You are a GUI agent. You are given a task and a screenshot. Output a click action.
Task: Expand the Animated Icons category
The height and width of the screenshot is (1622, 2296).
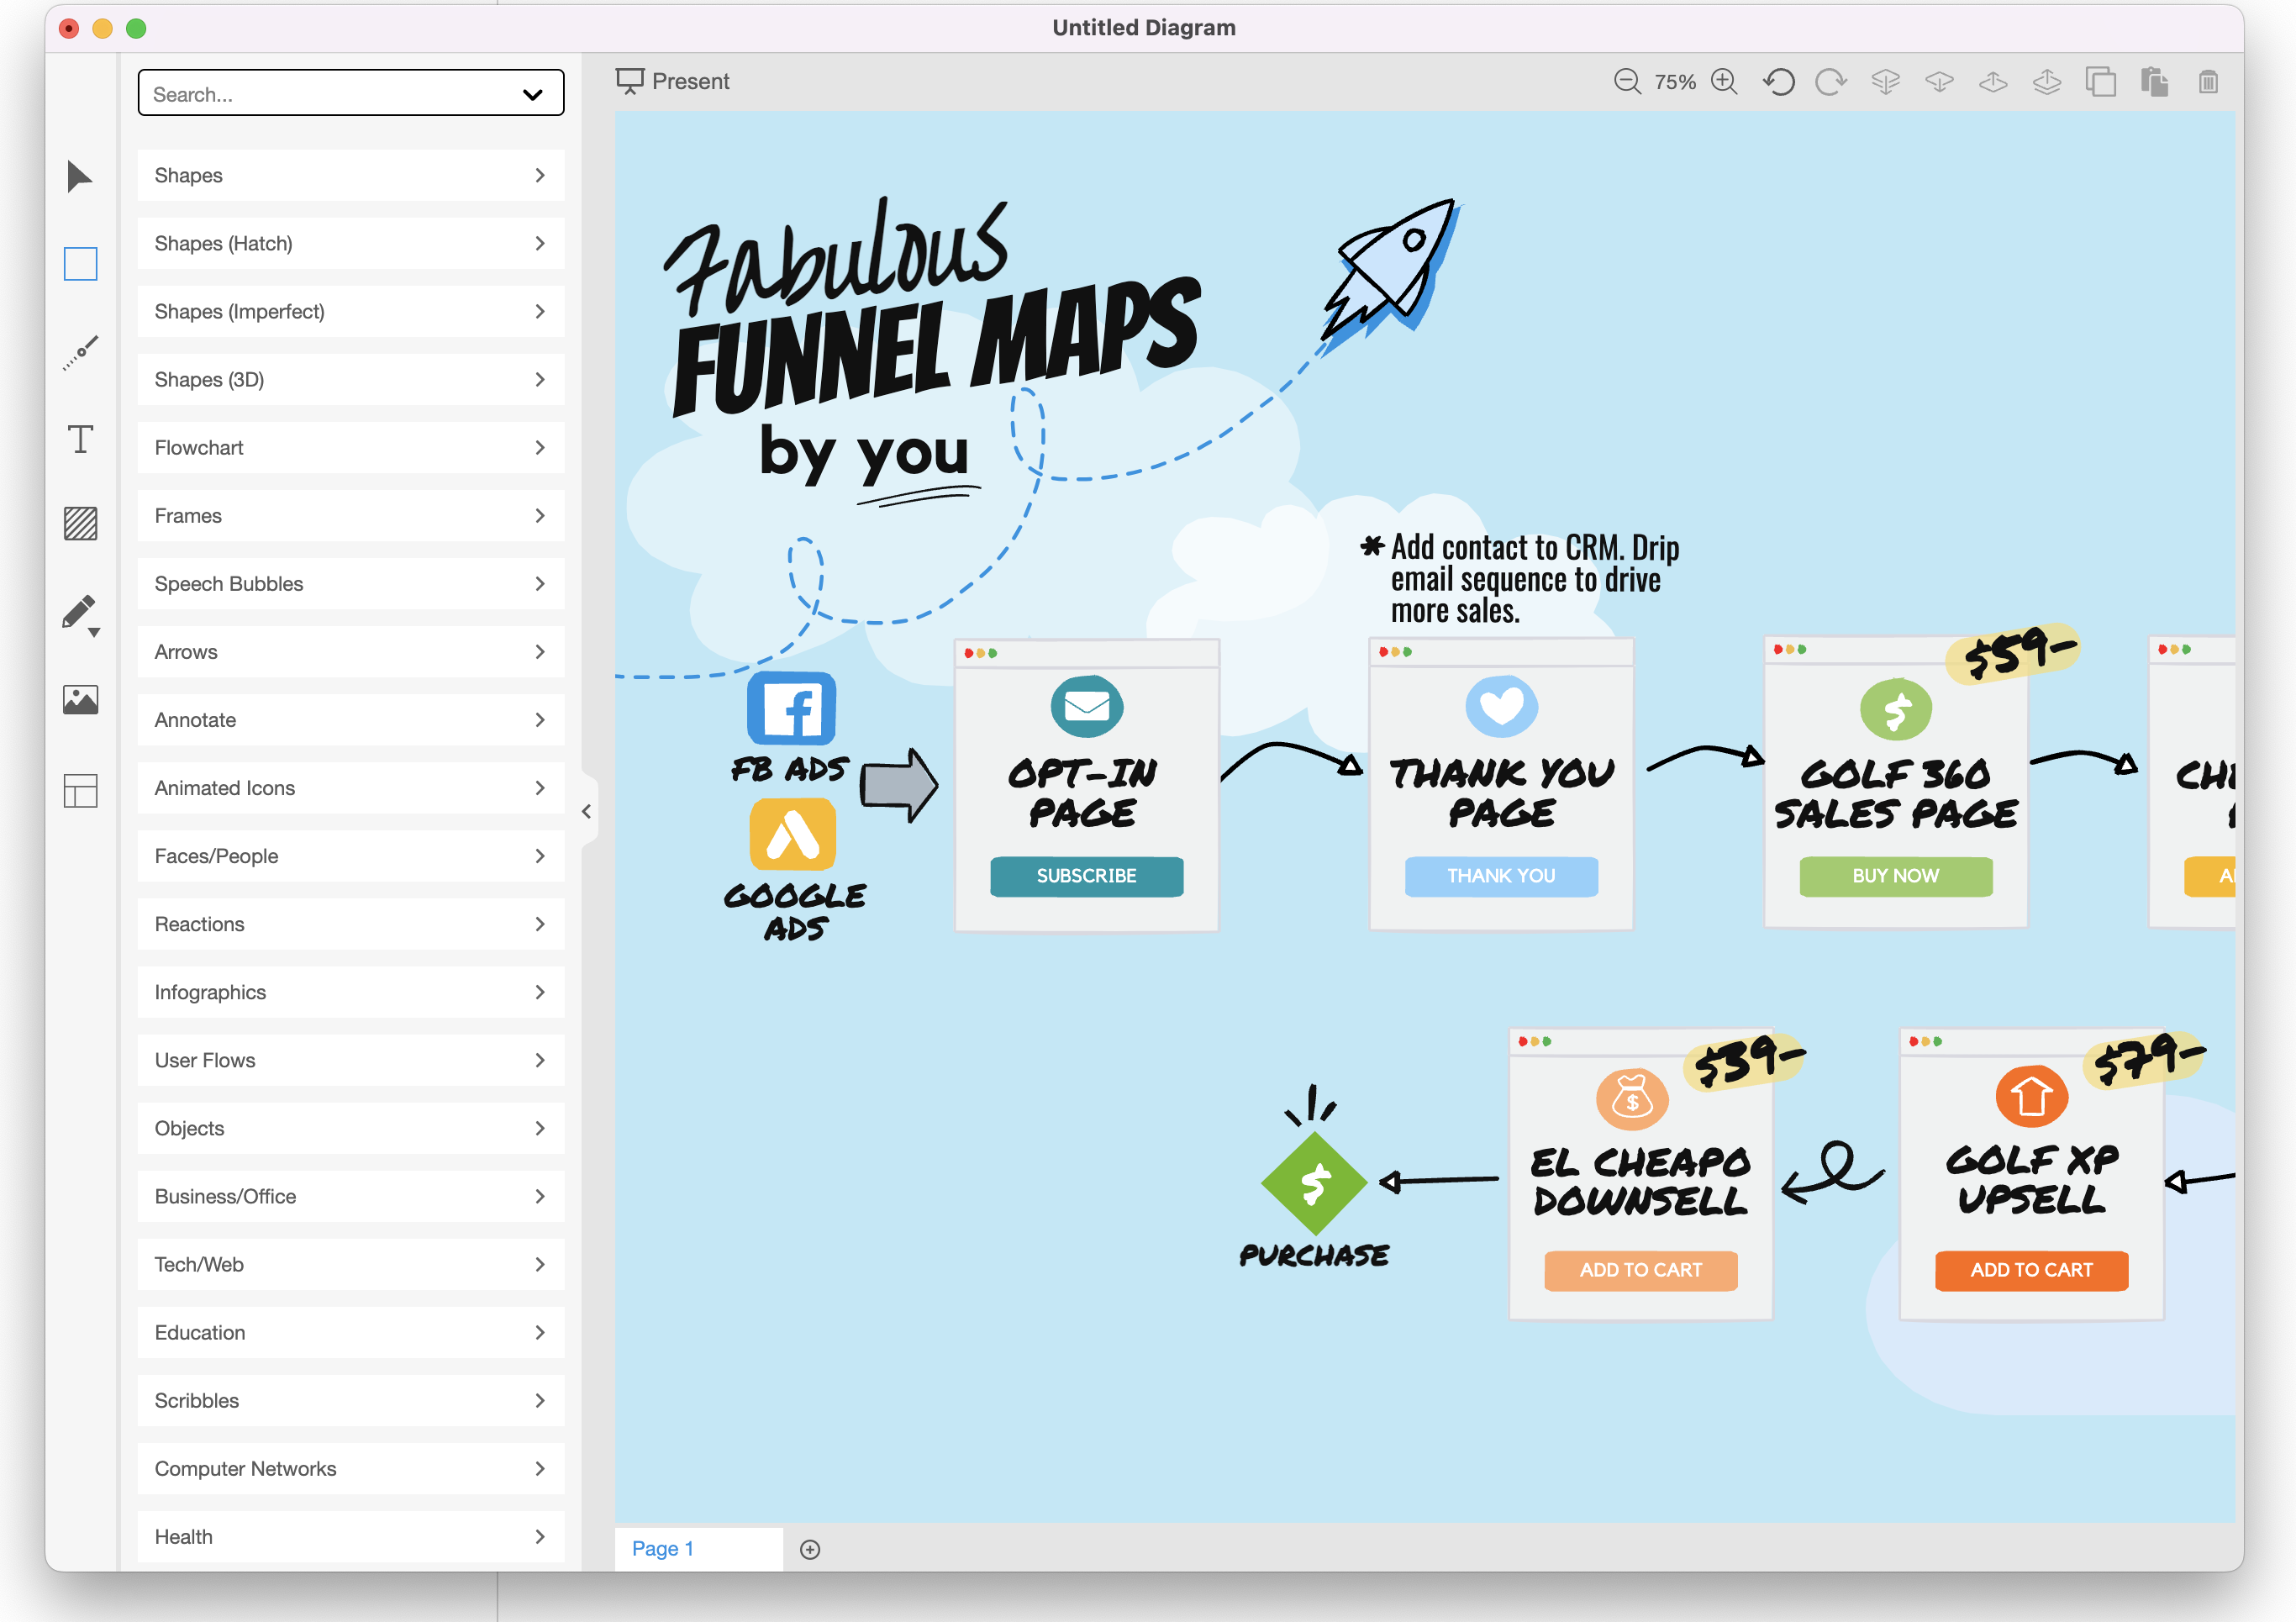pyautogui.click(x=350, y=787)
